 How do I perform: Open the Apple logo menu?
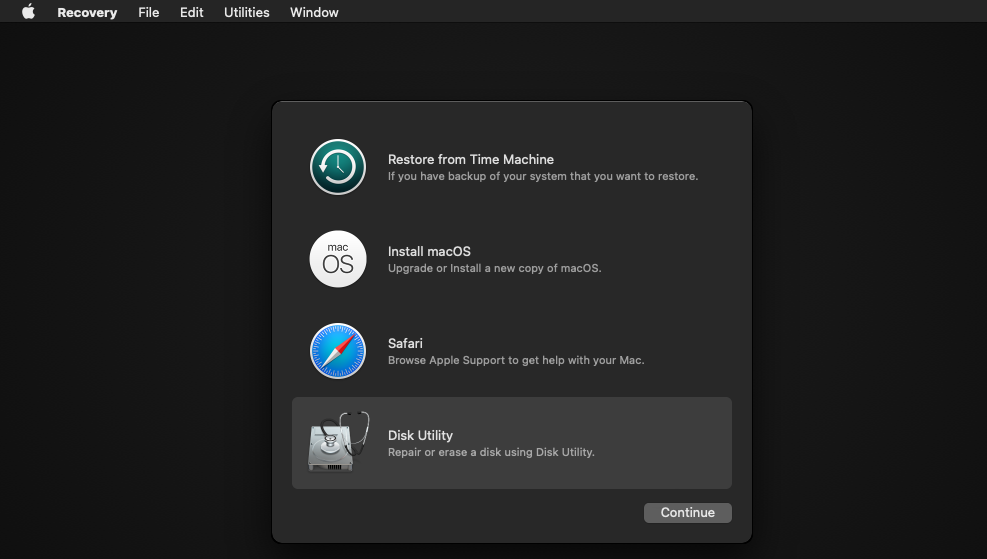(28, 13)
